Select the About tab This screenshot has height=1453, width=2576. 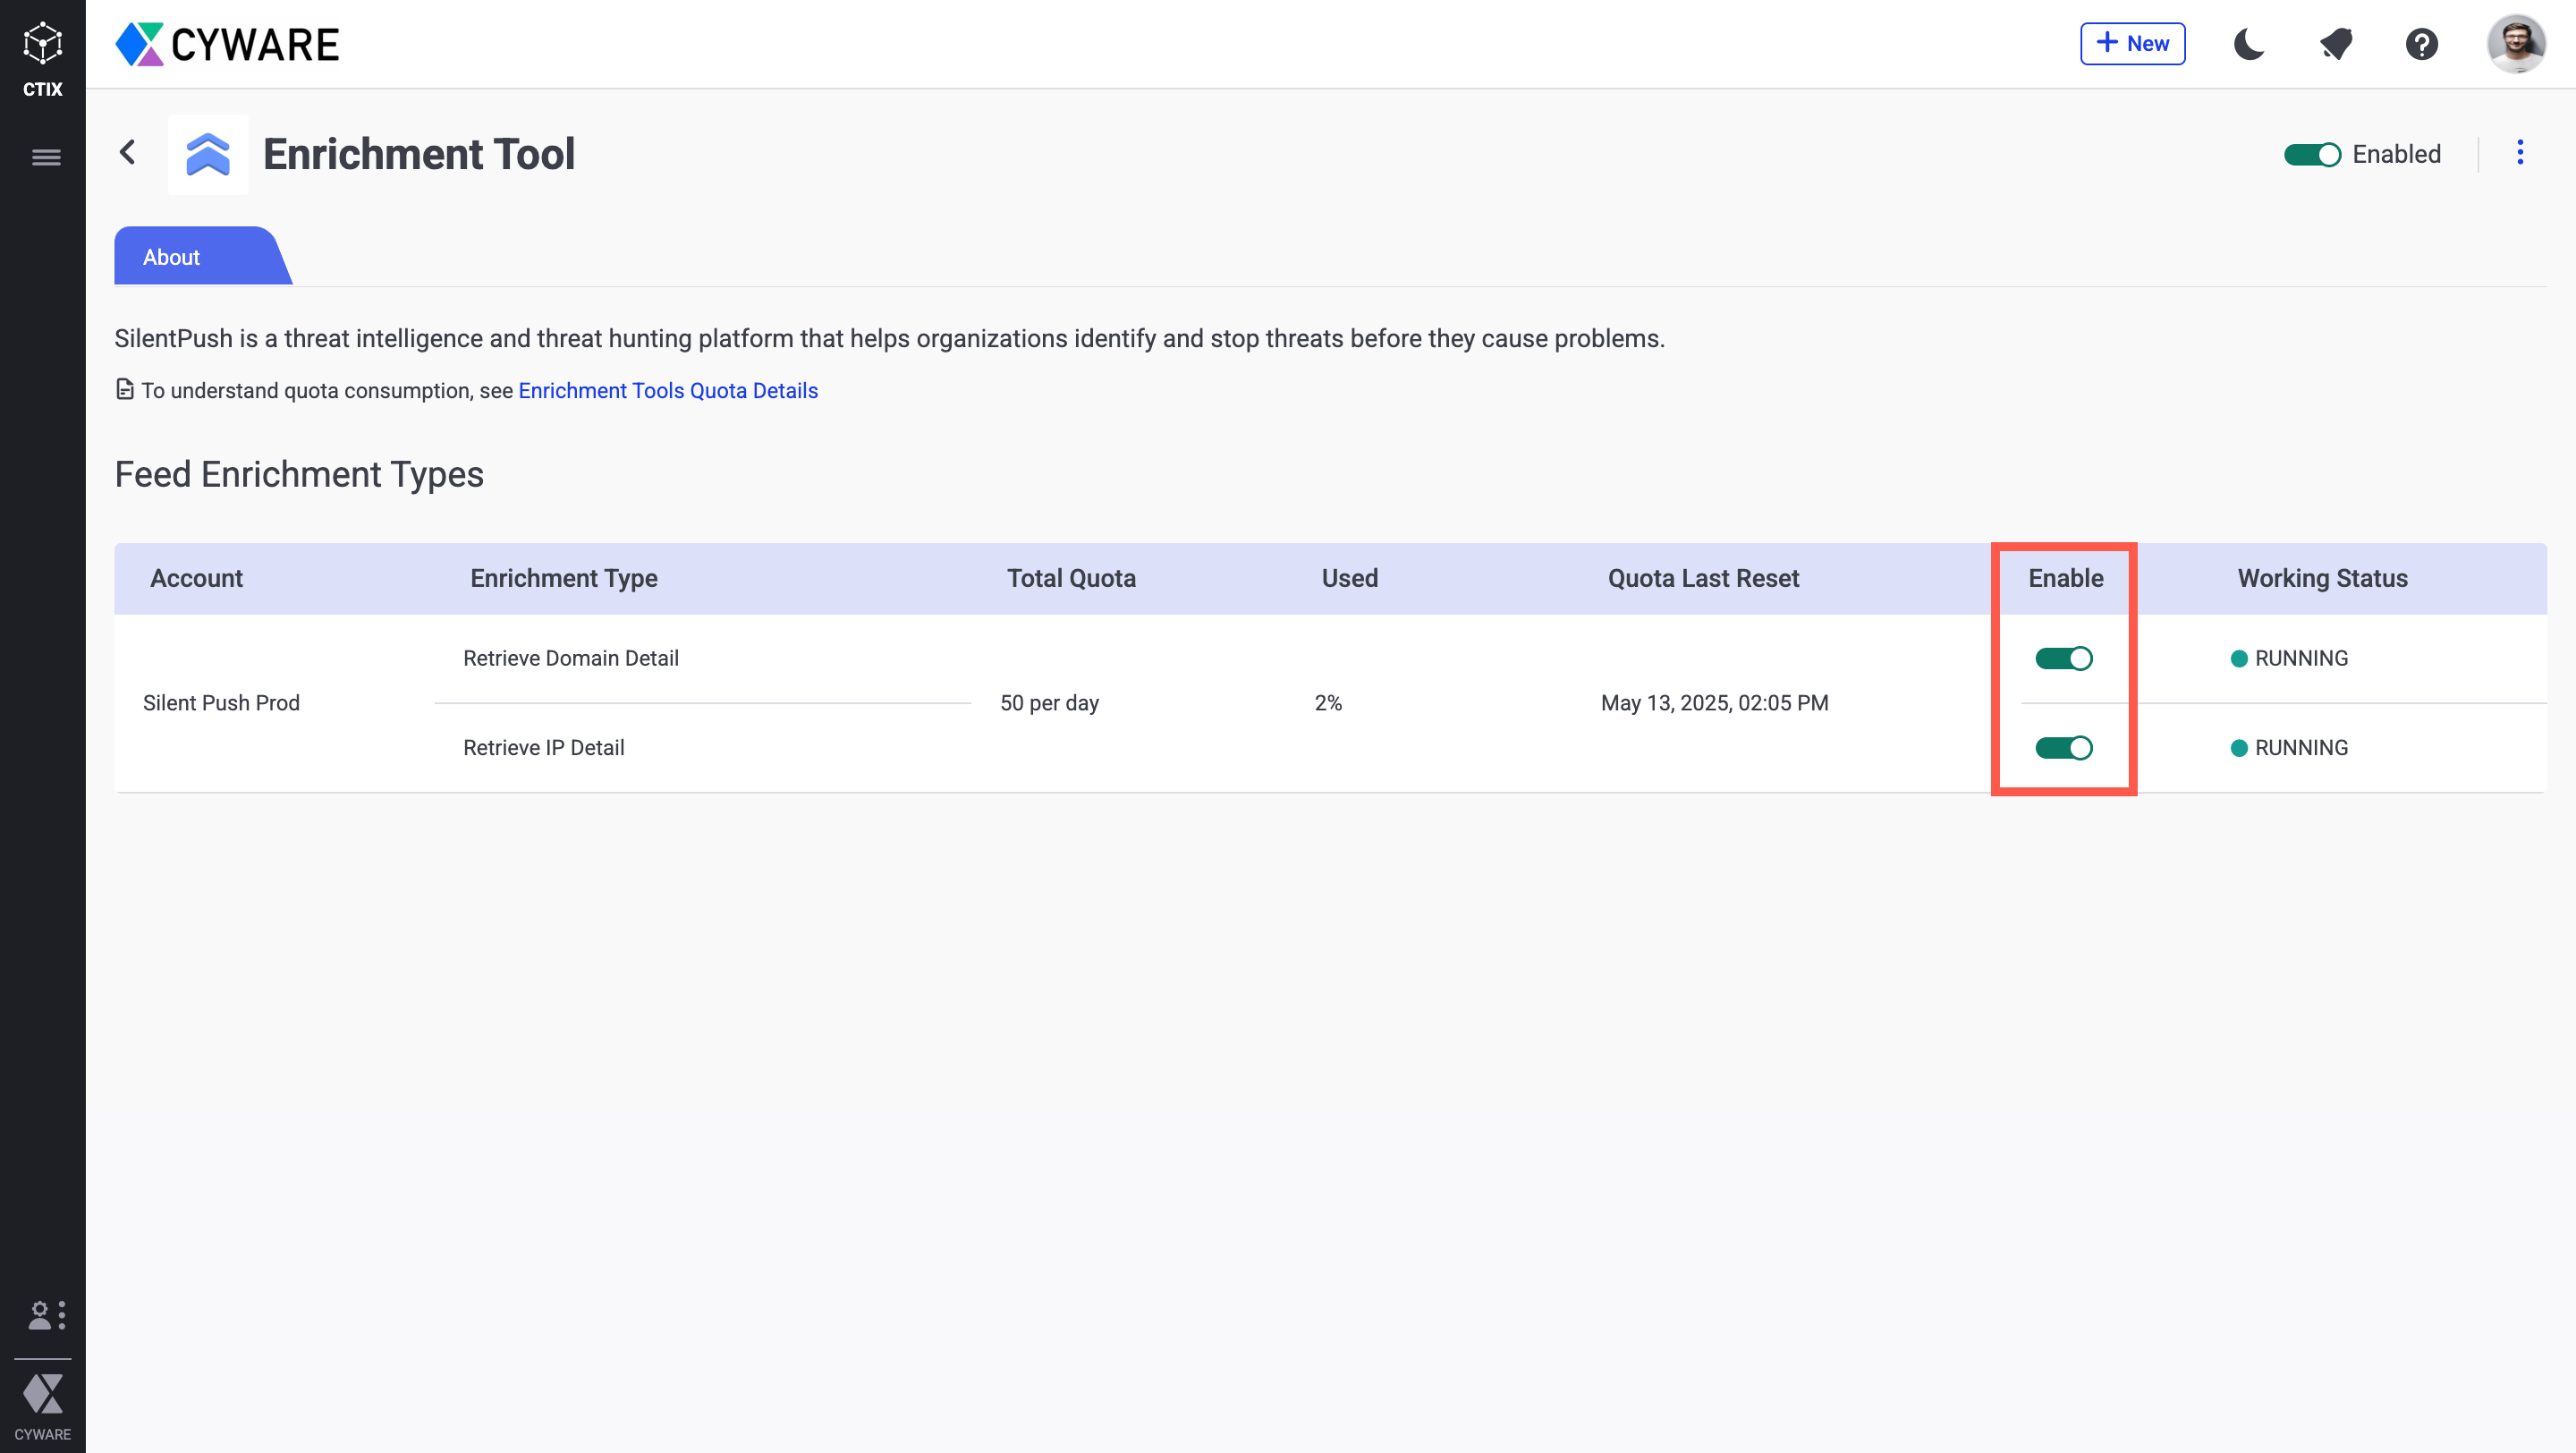[172, 257]
